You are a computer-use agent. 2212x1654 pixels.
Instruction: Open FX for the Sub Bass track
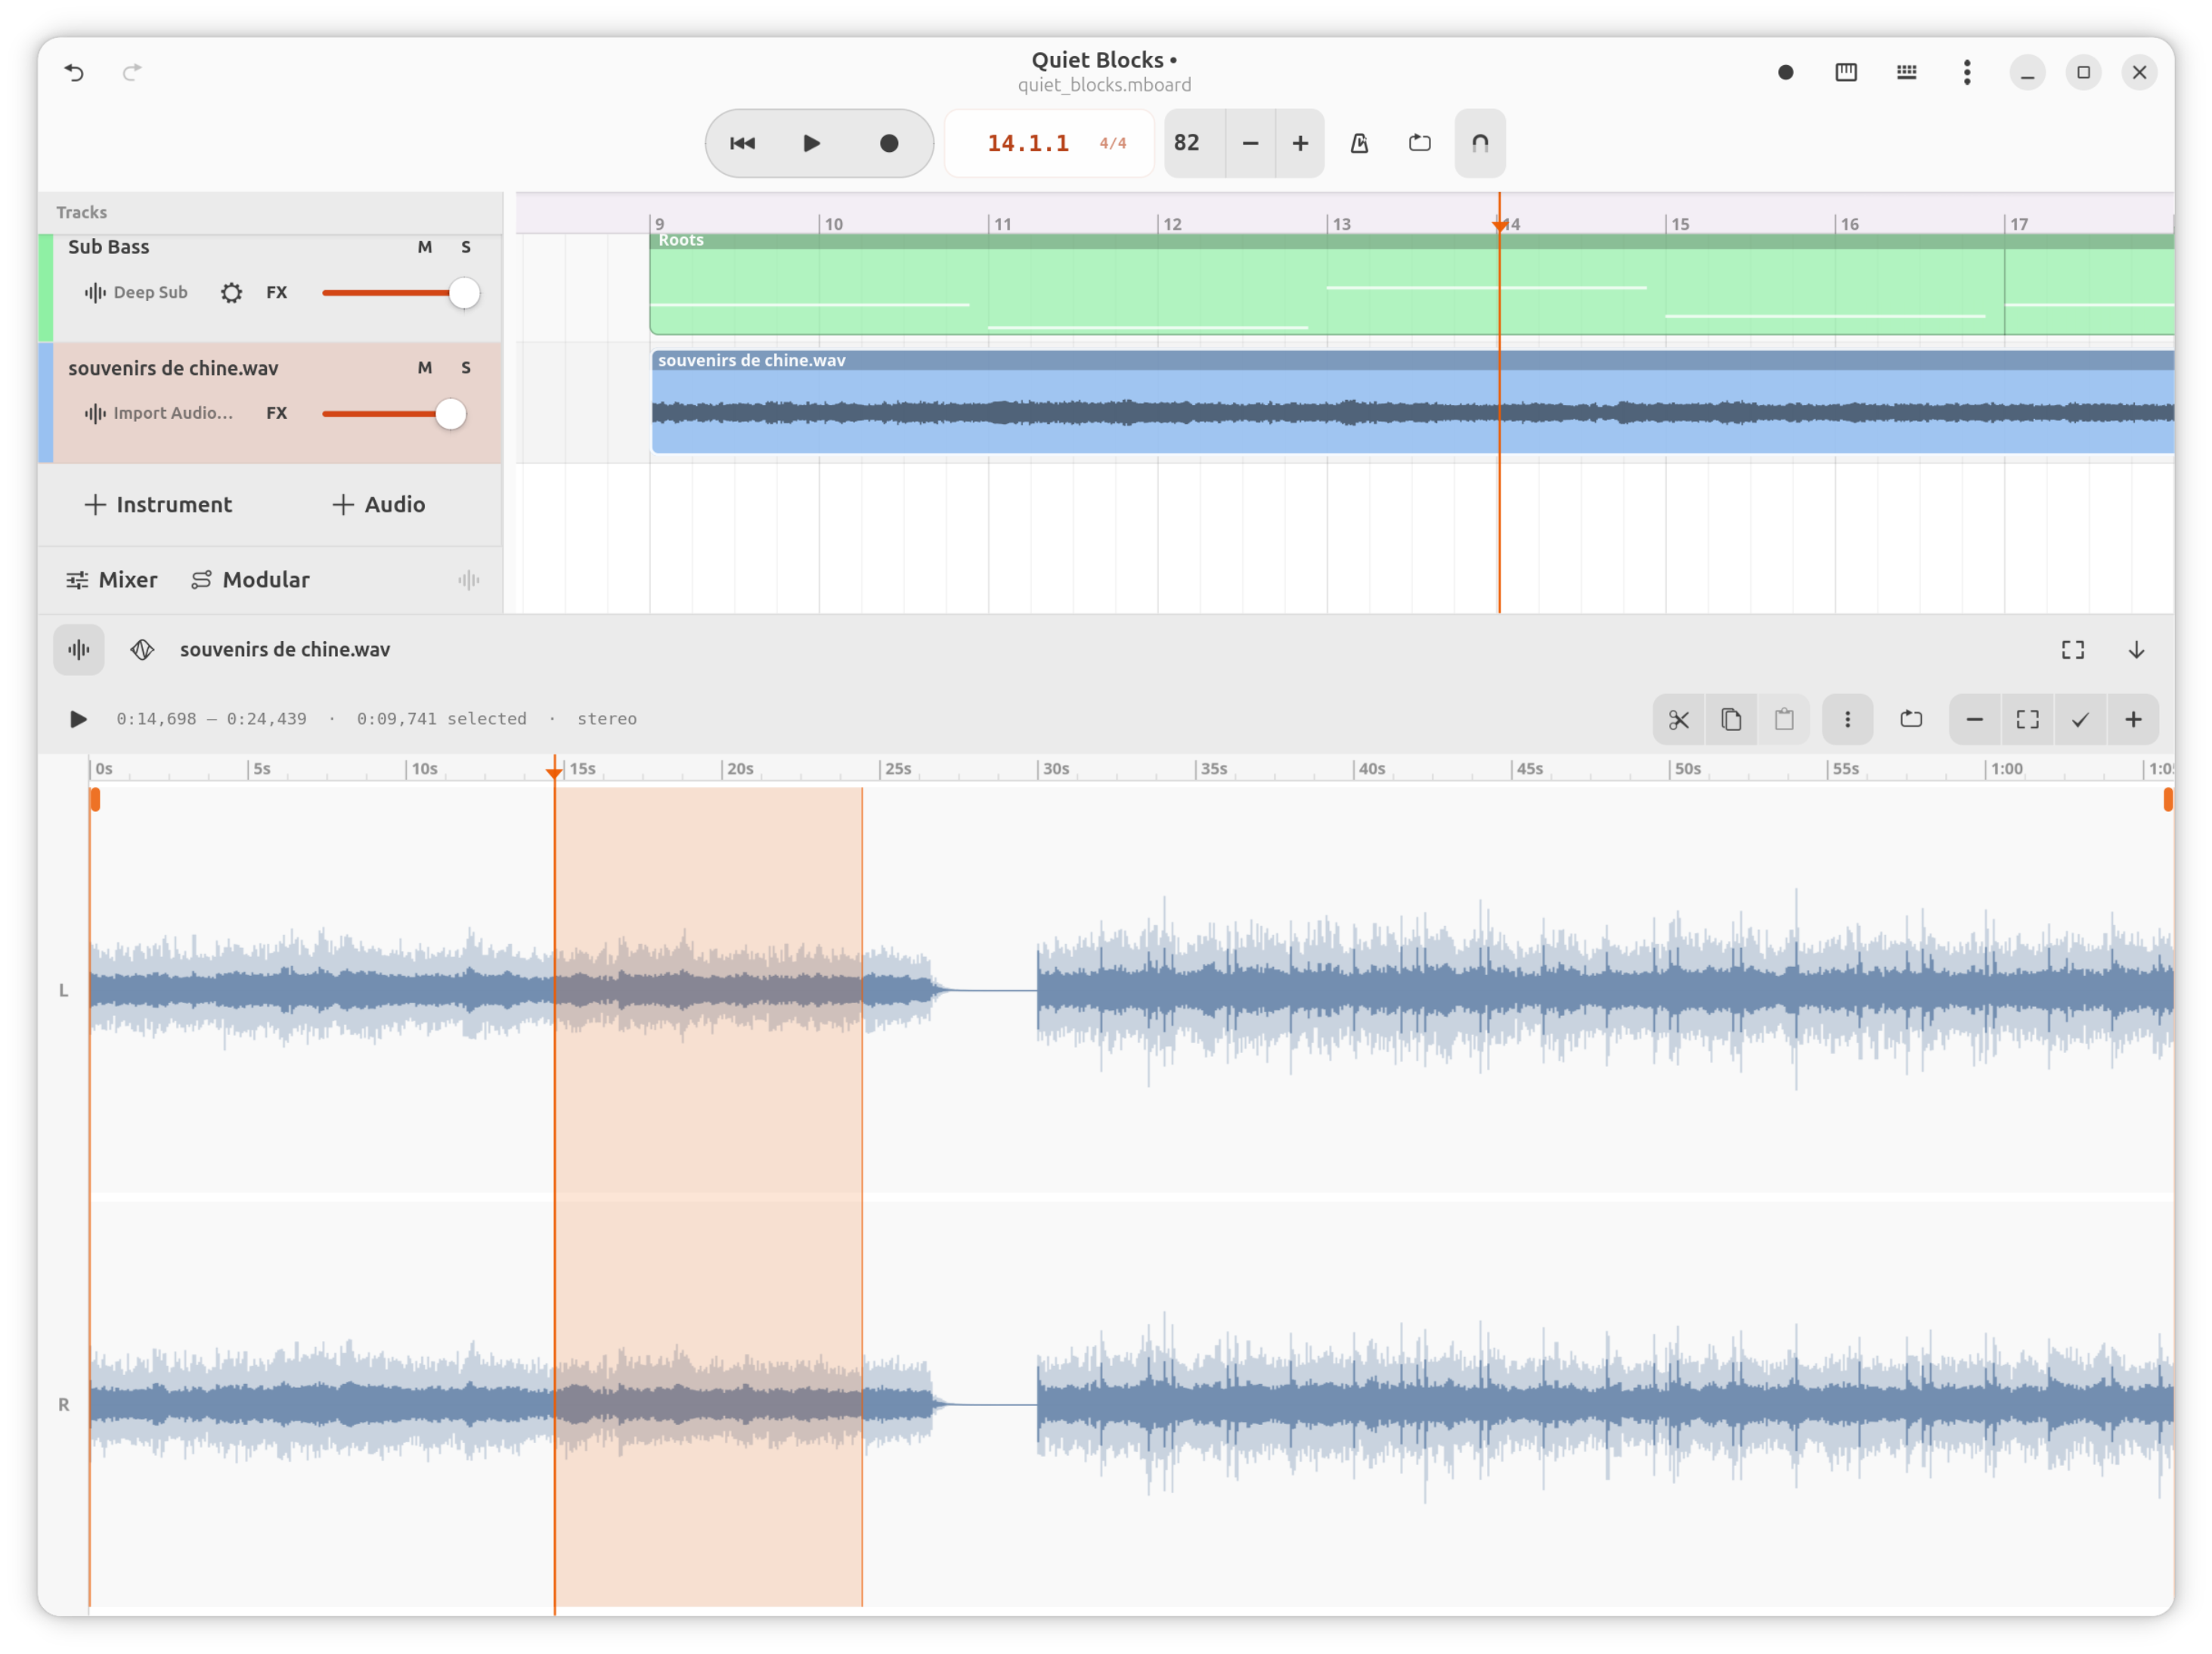[277, 292]
